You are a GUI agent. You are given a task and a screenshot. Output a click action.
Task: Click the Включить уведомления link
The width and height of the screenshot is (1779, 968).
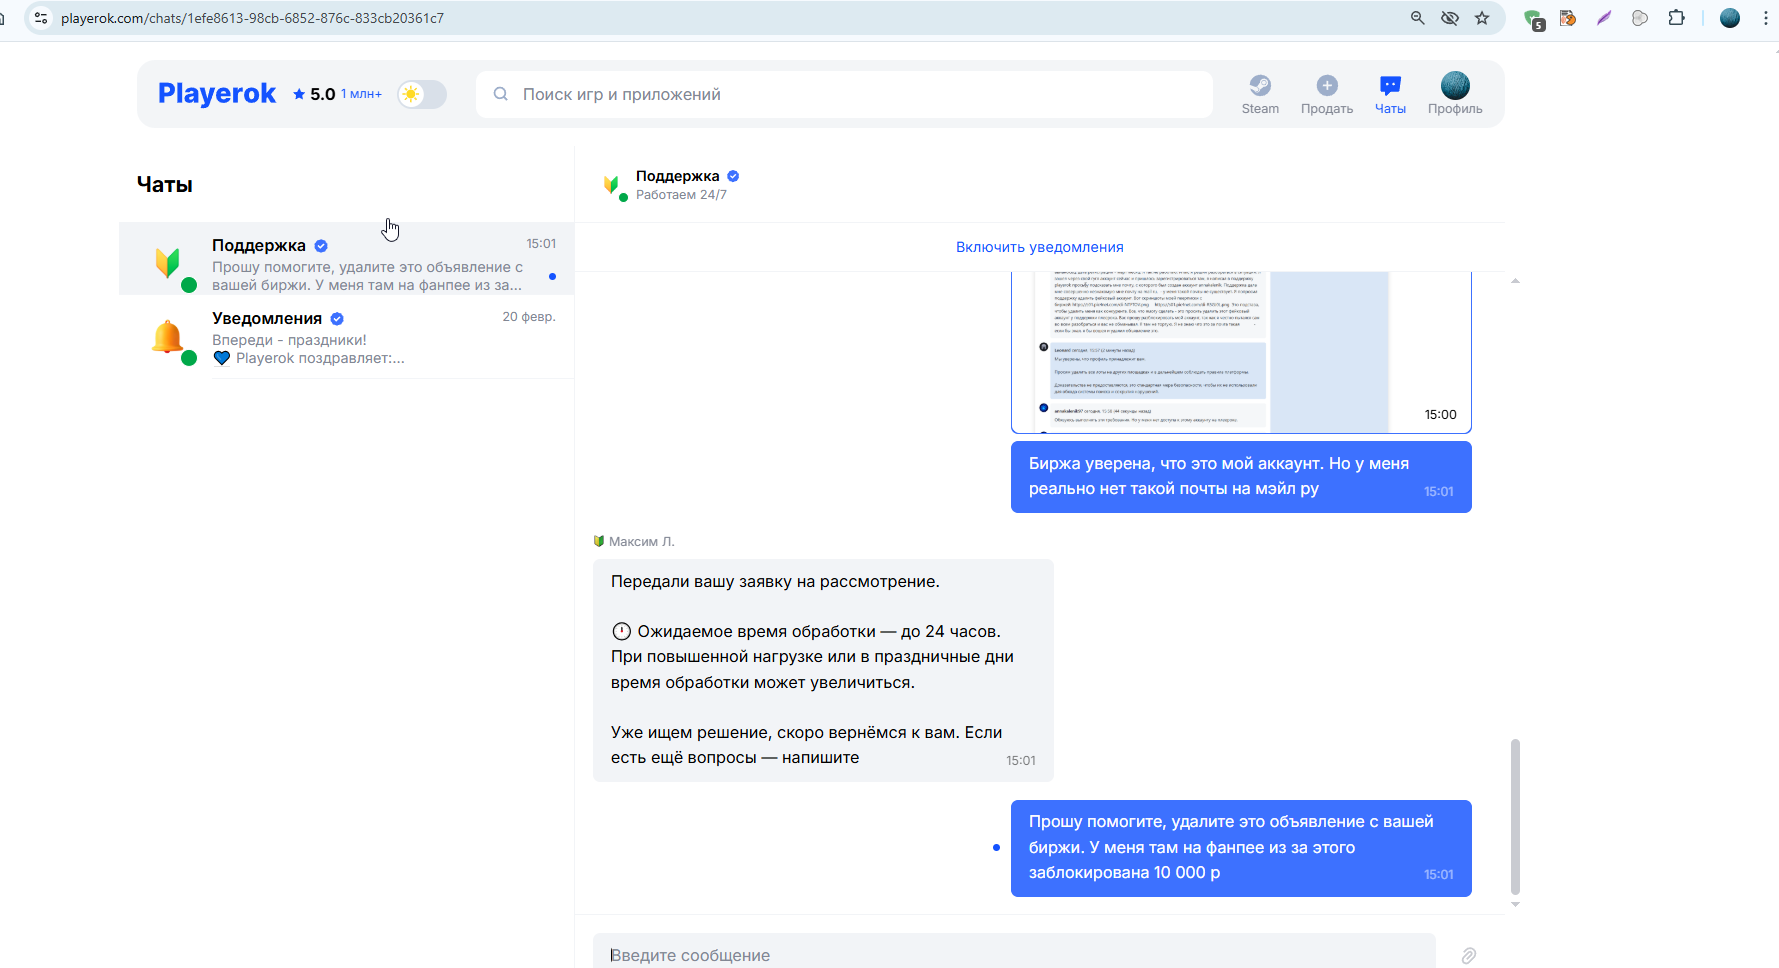pos(1040,247)
